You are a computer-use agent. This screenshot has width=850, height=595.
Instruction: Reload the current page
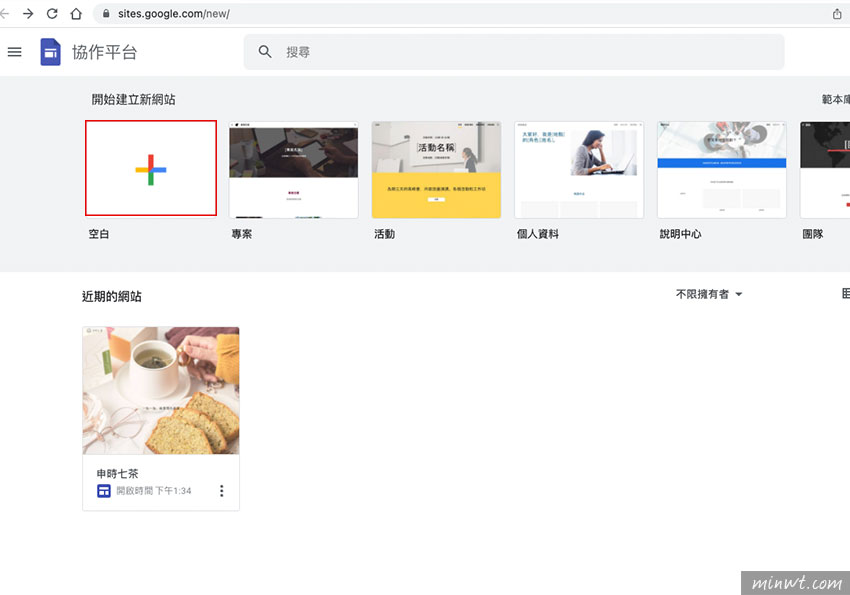(x=52, y=14)
